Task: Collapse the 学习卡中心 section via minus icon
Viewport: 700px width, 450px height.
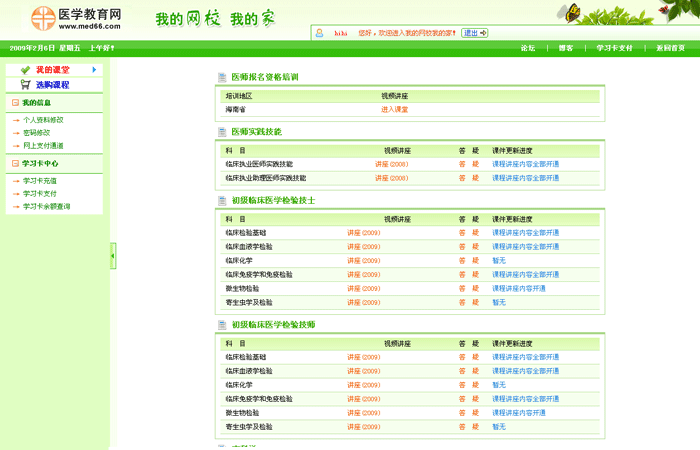Action: tap(15, 163)
